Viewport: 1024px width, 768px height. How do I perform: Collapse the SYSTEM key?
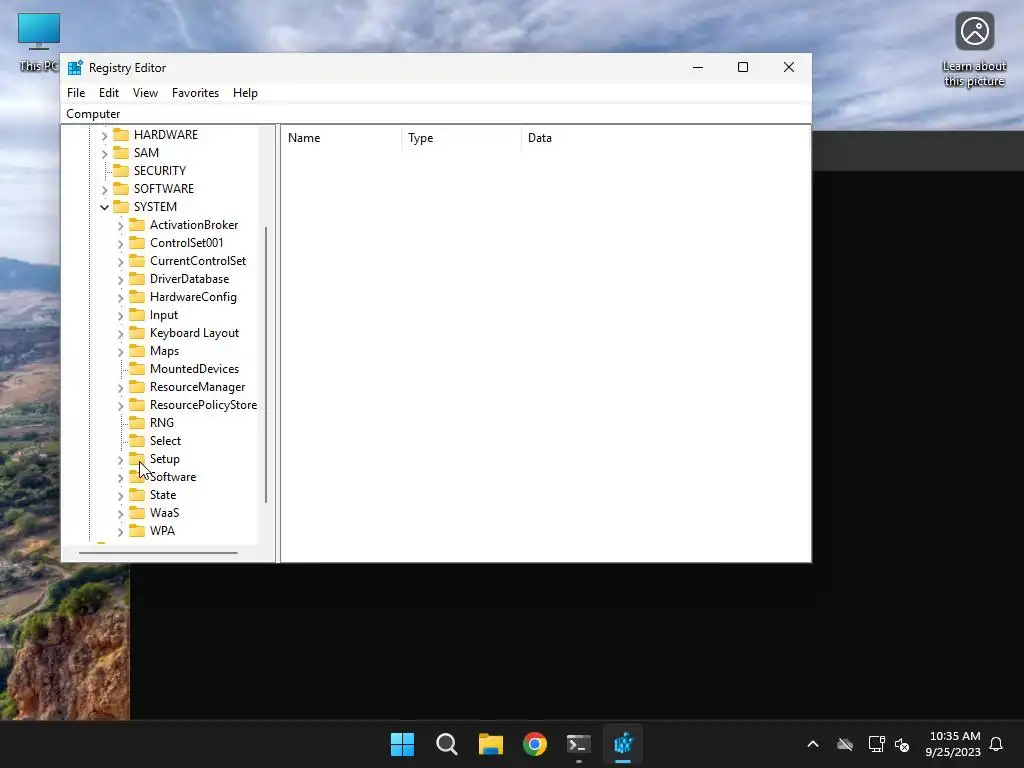coord(104,208)
